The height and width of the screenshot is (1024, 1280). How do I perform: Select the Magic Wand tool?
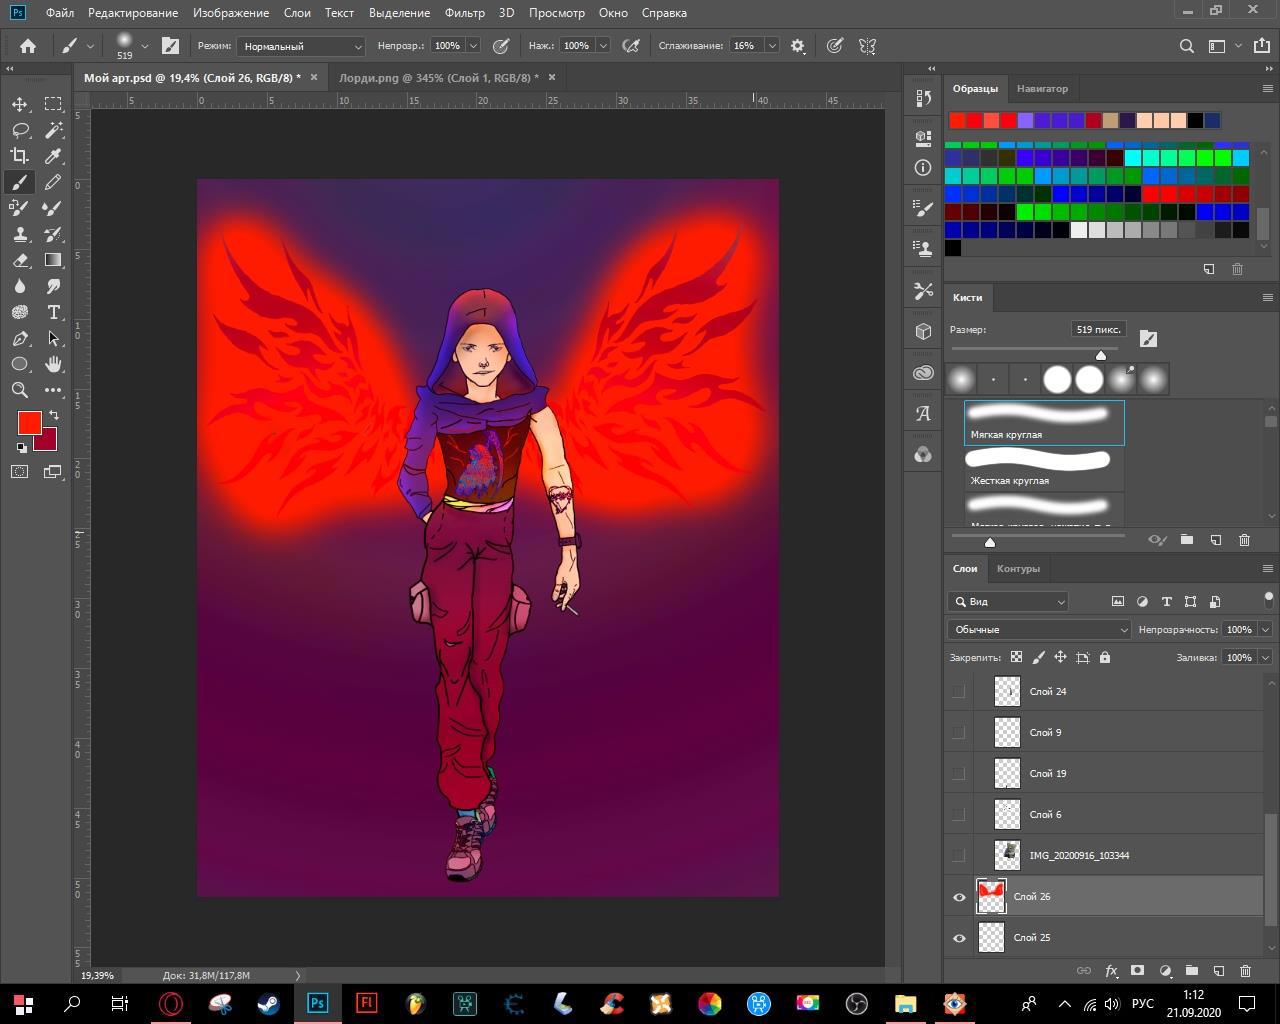[53, 130]
